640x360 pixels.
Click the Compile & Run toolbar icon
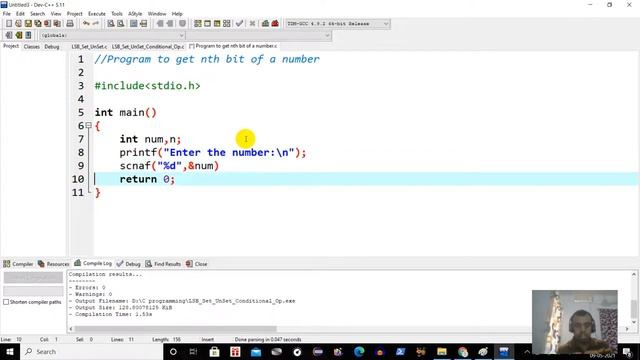tap(217, 24)
